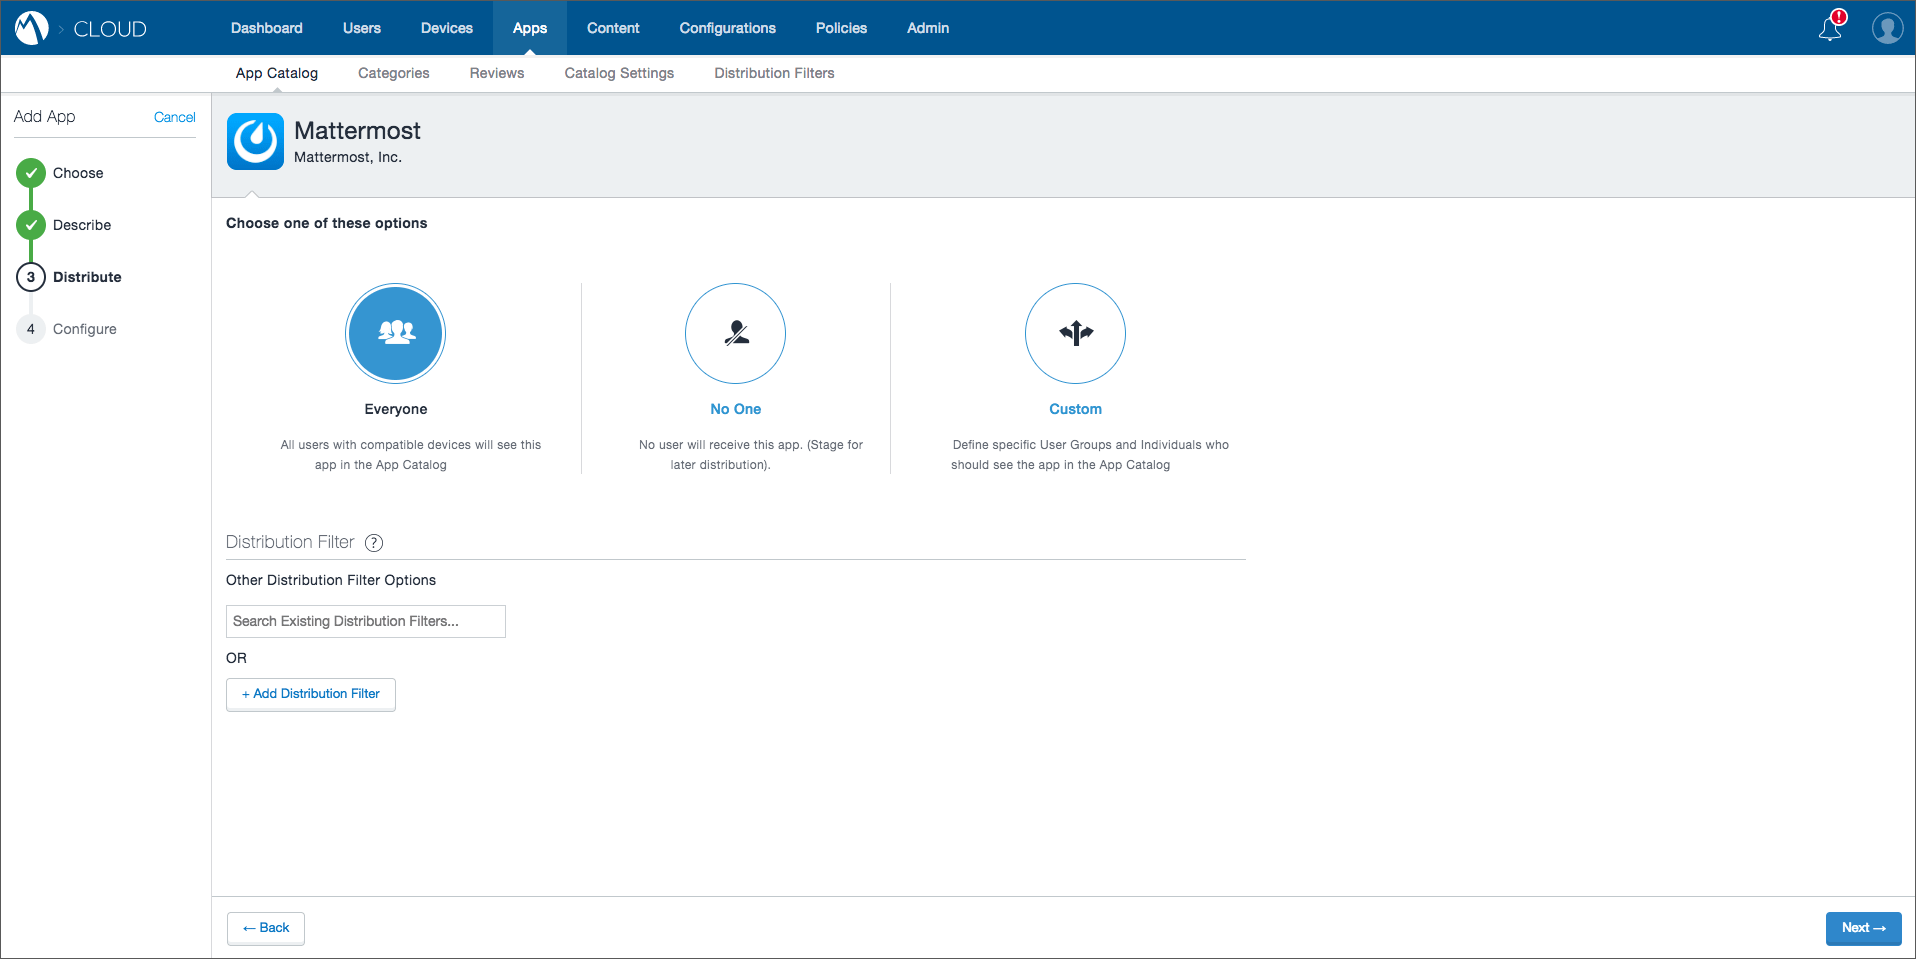Viewport: 1916px width, 959px height.
Task: Go to the completed Describe step checkmark
Action: point(31,225)
